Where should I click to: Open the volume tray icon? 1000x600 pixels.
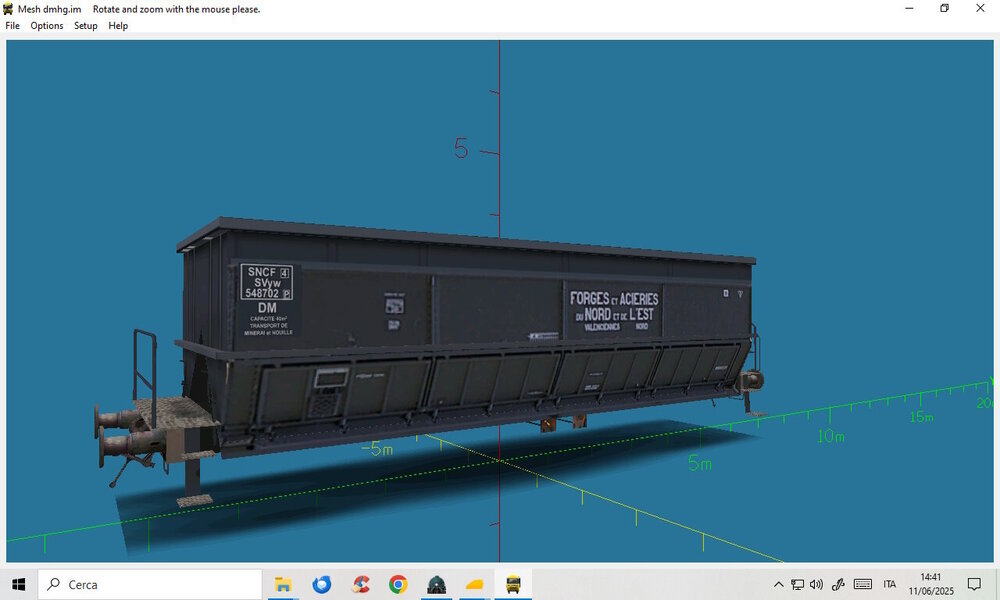click(816, 584)
